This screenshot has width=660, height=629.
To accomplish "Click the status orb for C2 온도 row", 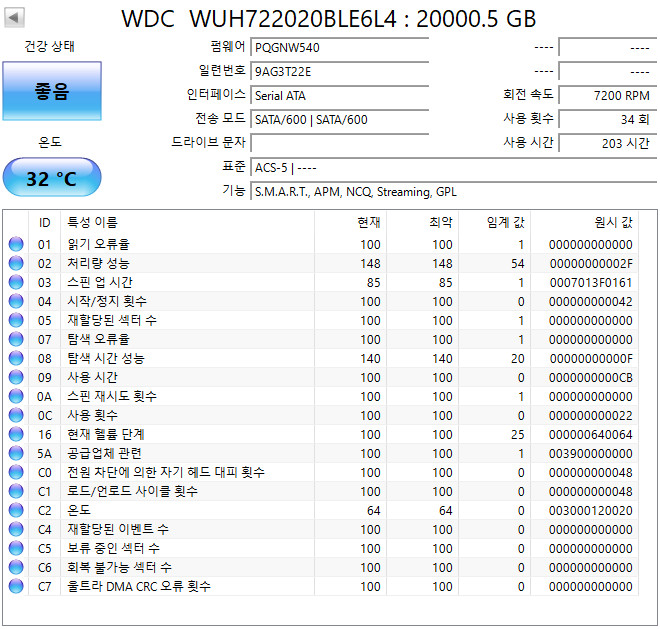I will [16, 510].
